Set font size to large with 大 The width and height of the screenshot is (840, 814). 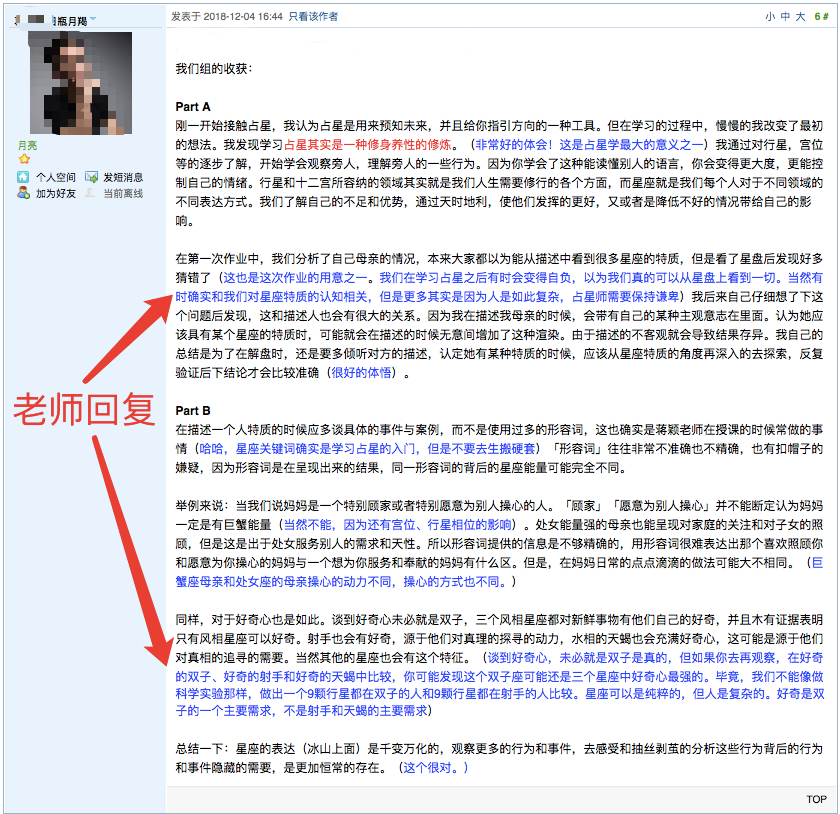click(800, 17)
